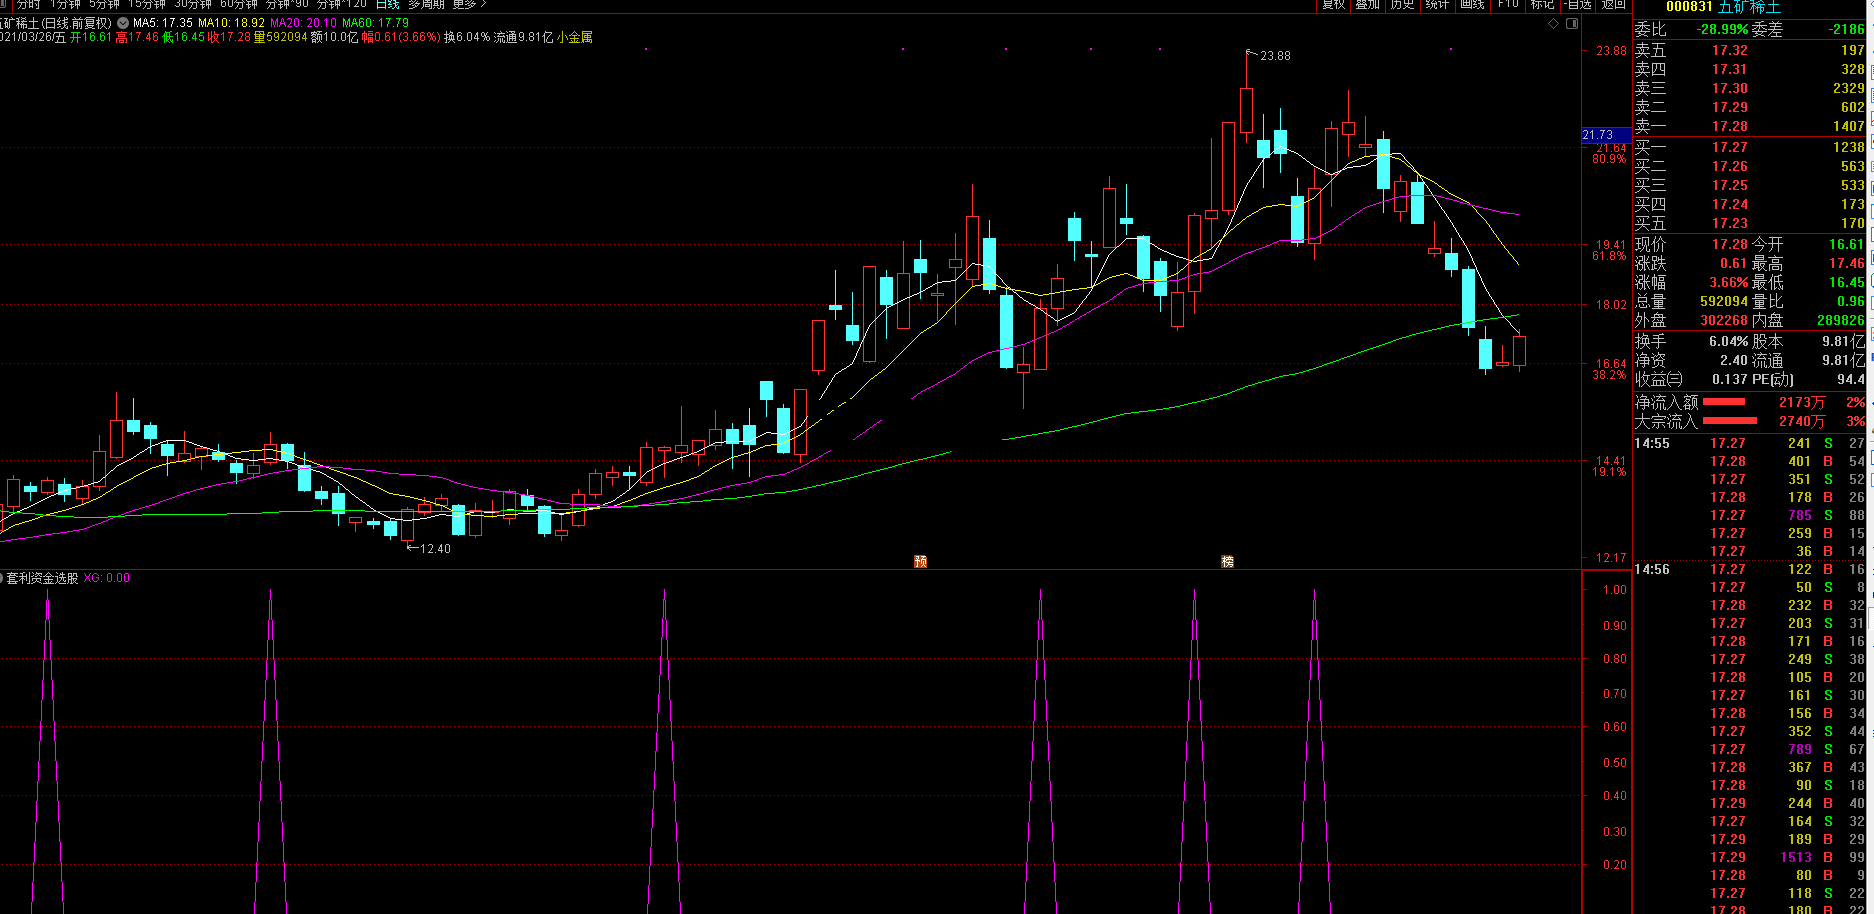This screenshot has height=914, width=1874.
Task: Click the 总量 value 592094
Action: pos(1724,301)
